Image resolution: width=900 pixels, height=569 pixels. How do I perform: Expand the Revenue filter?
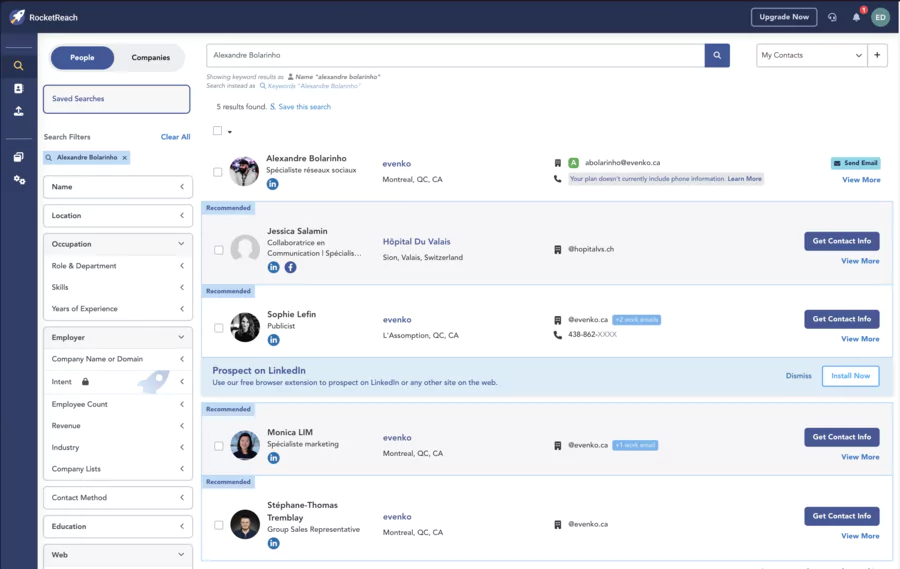[x=118, y=425]
